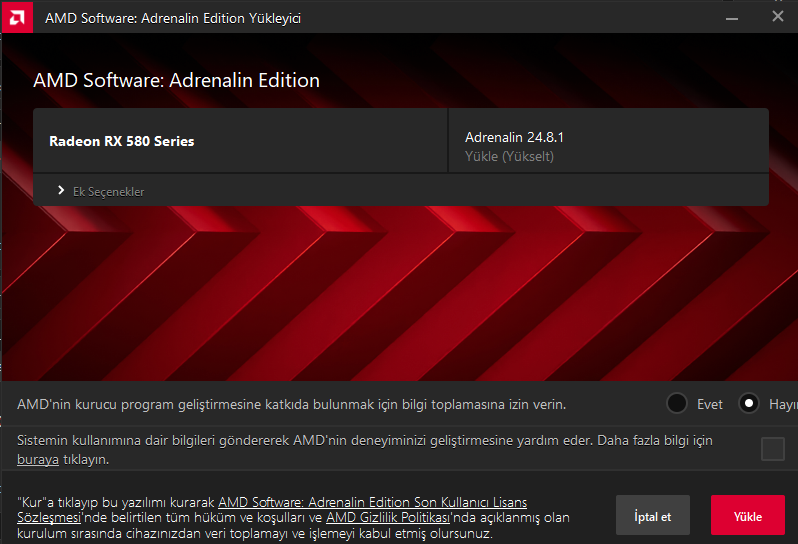798x544 pixels.
Task: Close the AMD installer window
Action: (x=778, y=17)
